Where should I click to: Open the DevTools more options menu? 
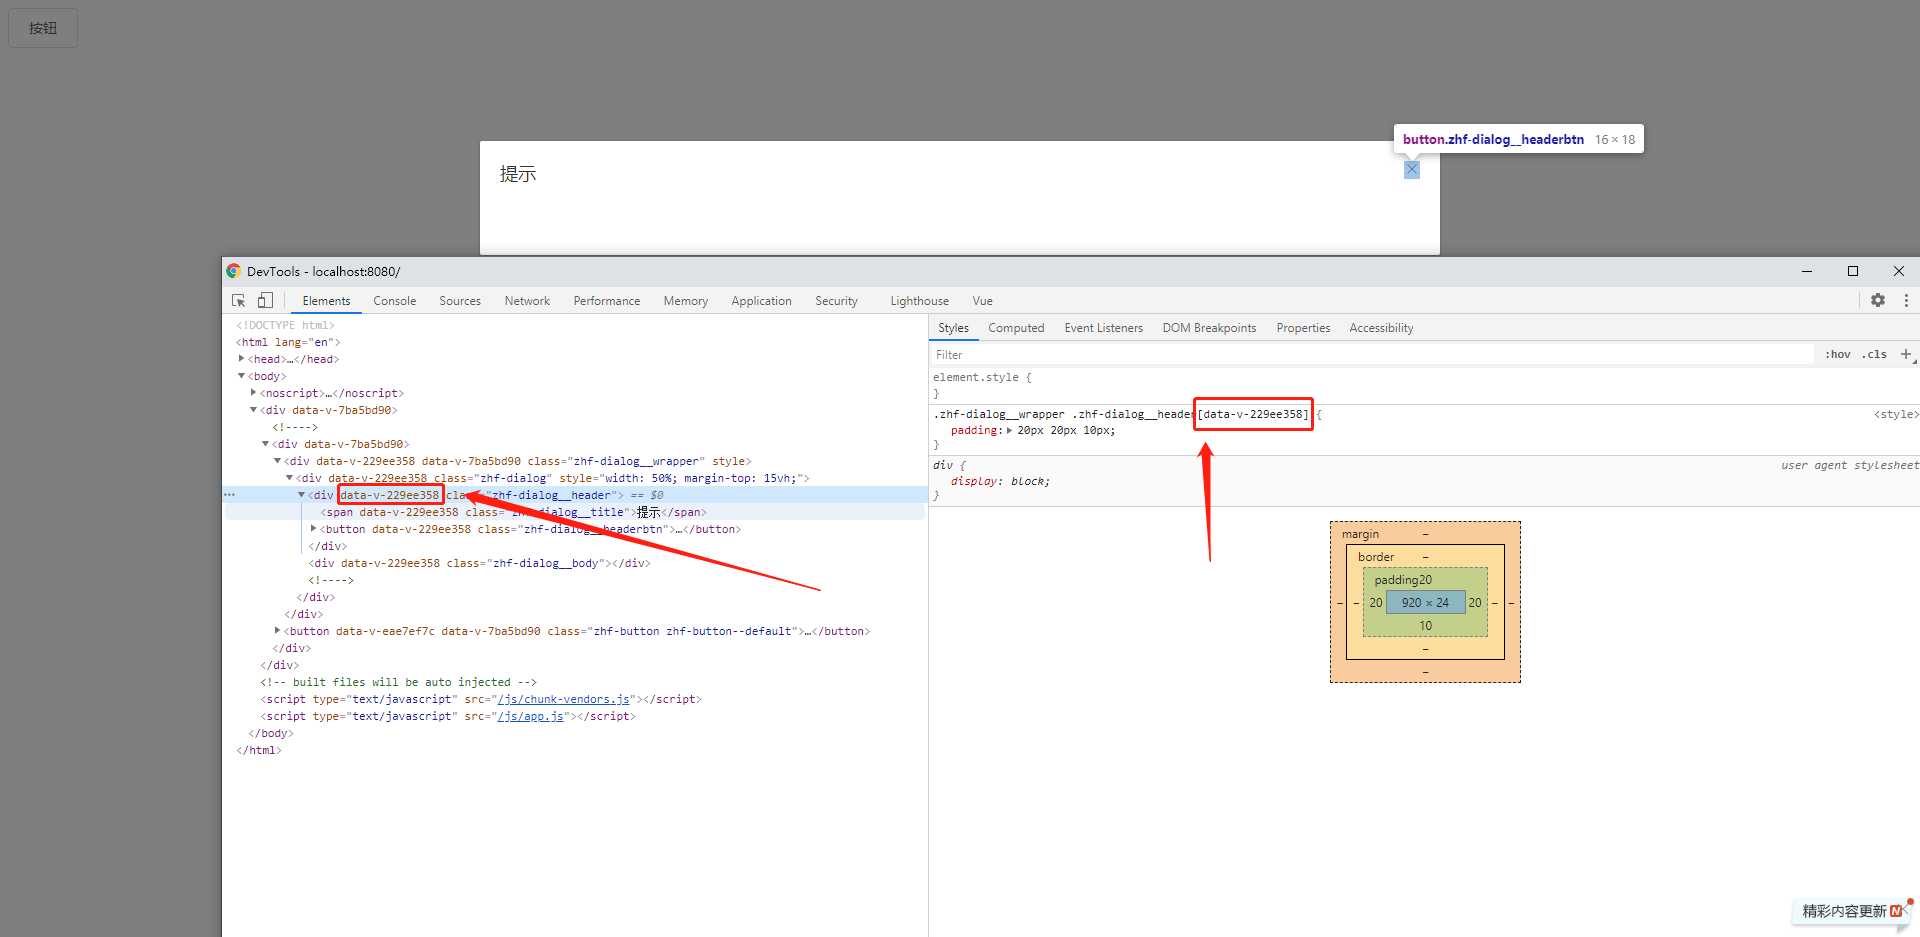tap(1906, 300)
